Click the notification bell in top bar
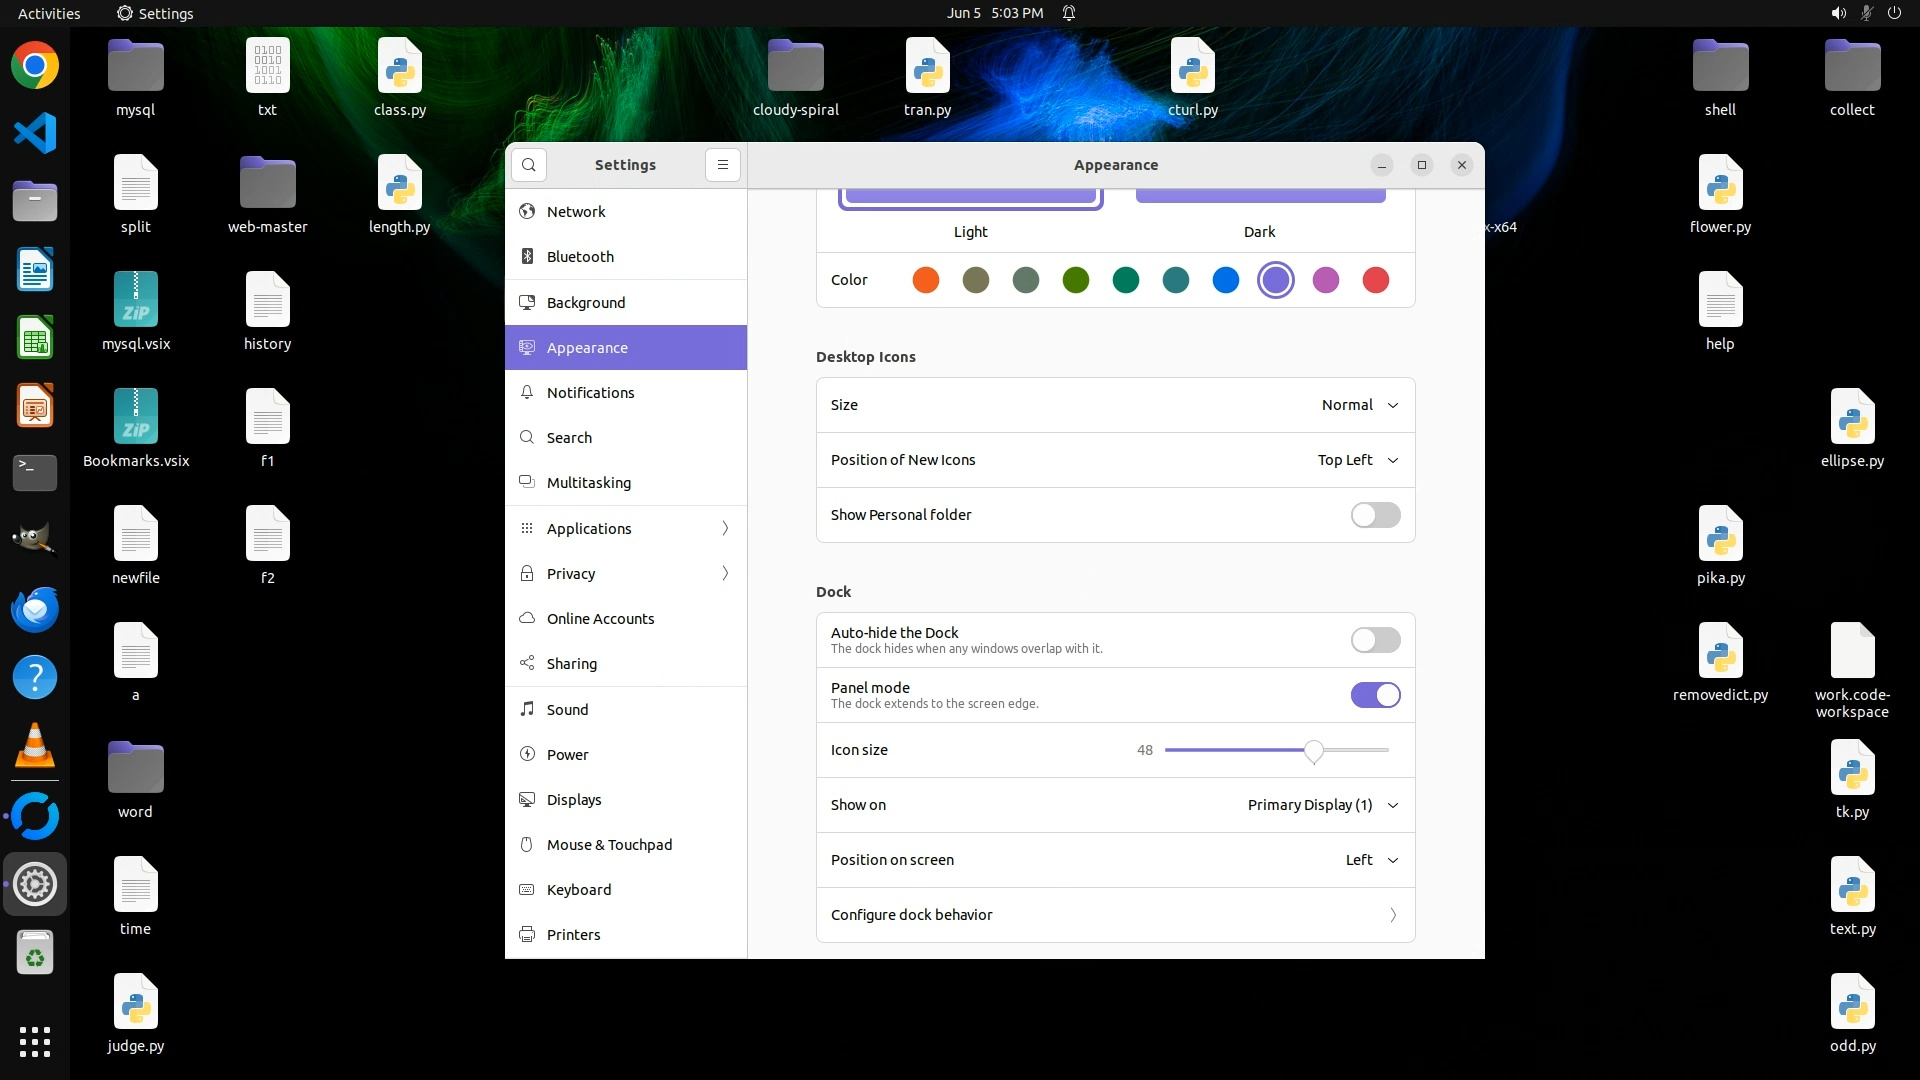This screenshot has height=1080, width=1920. (x=1069, y=13)
